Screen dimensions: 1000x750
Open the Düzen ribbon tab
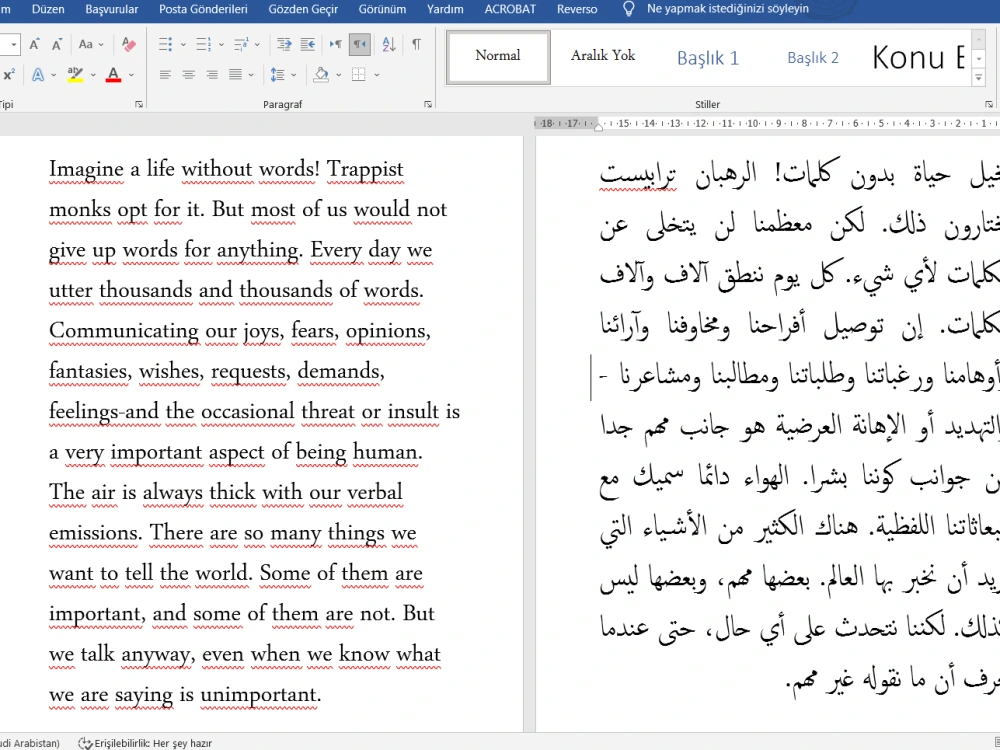click(48, 9)
